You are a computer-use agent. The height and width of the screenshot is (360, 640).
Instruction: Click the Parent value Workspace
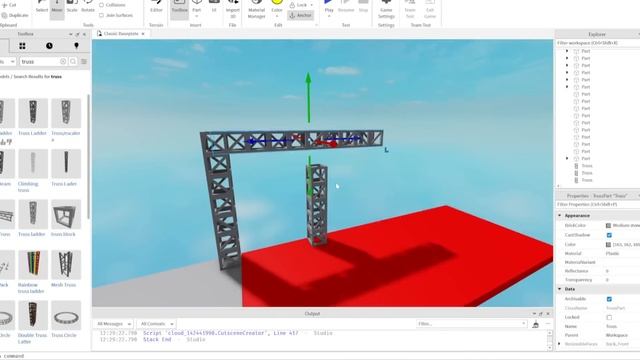[617, 335]
